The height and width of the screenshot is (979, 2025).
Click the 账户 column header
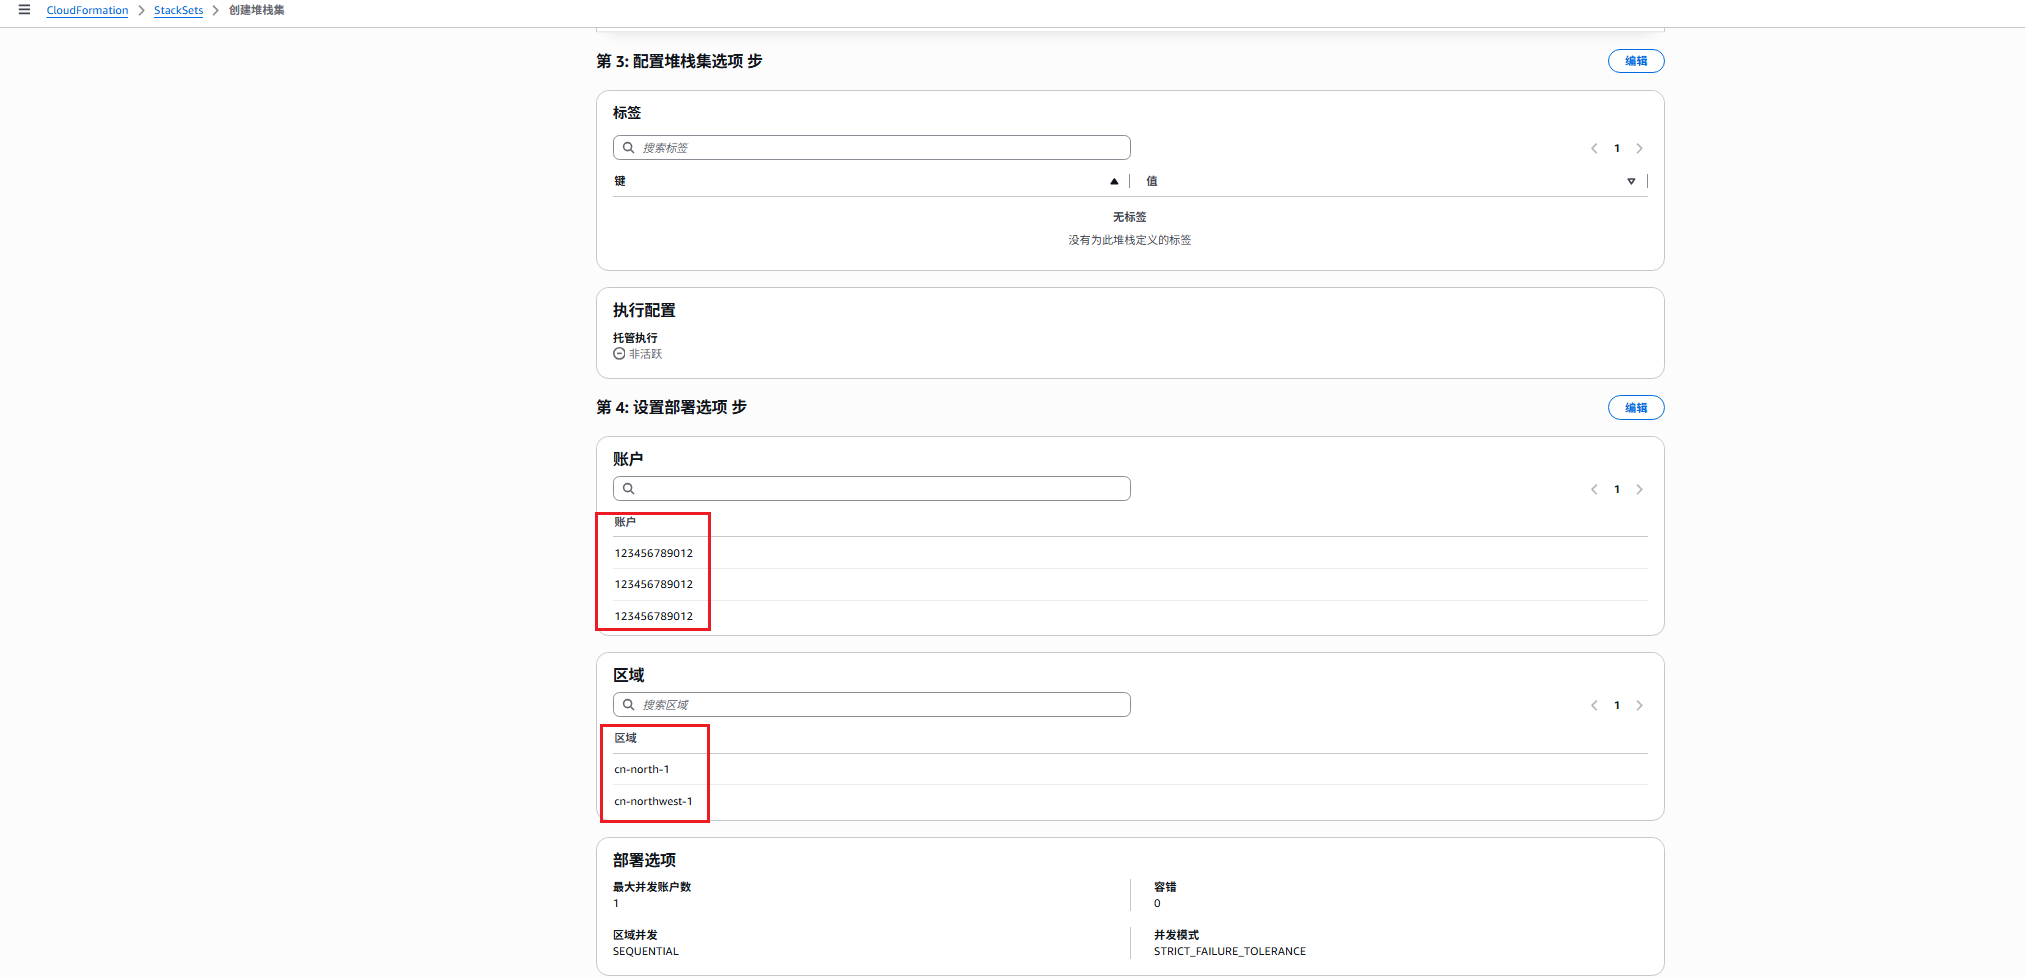pyautogui.click(x=625, y=522)
